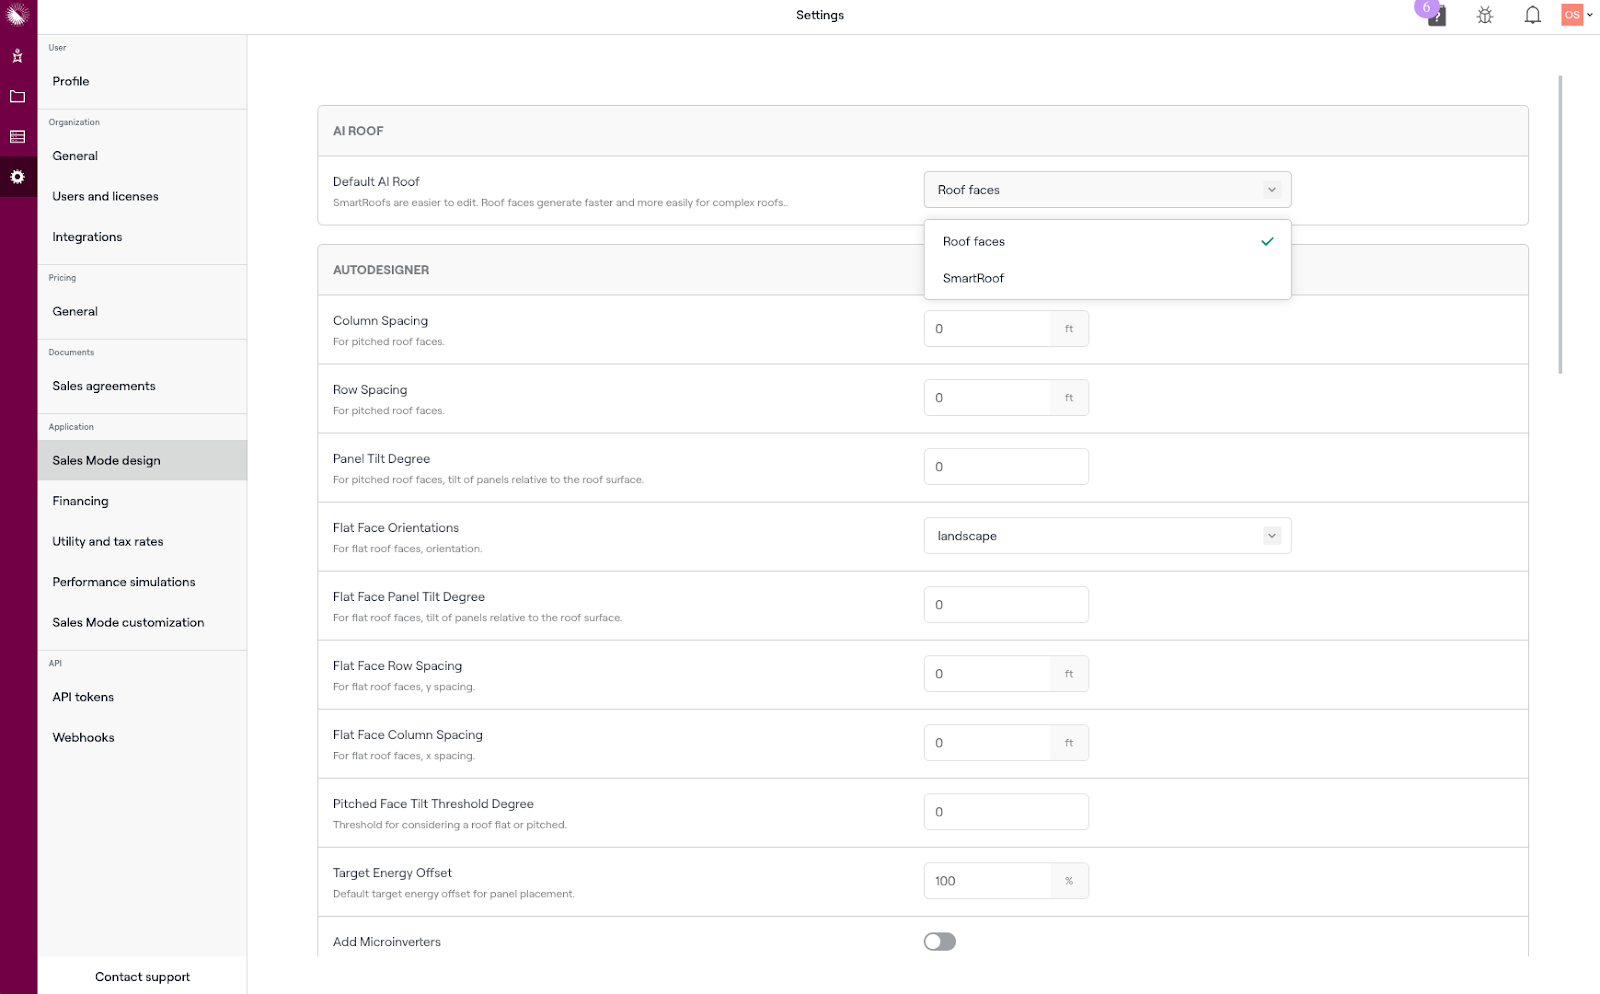Click the Target Energy Offset input field

tap(987, 881)
